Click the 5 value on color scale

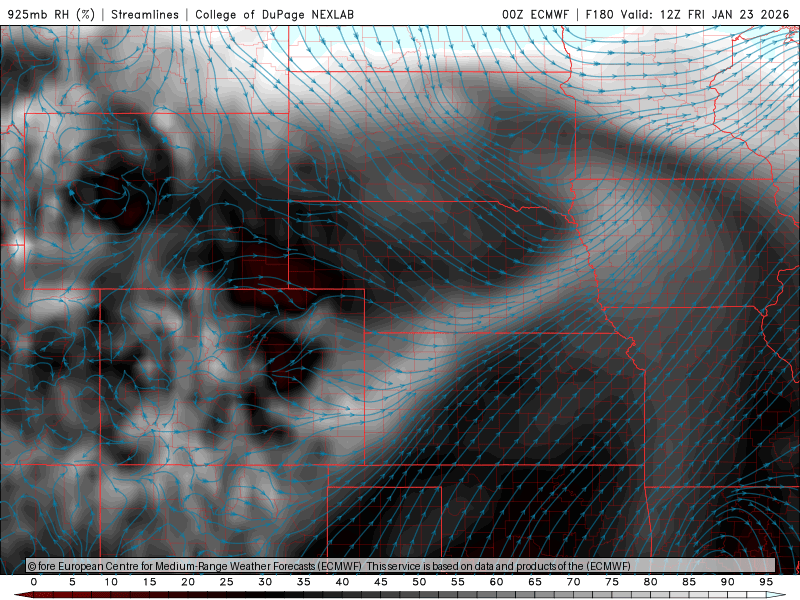coord(72,582)
